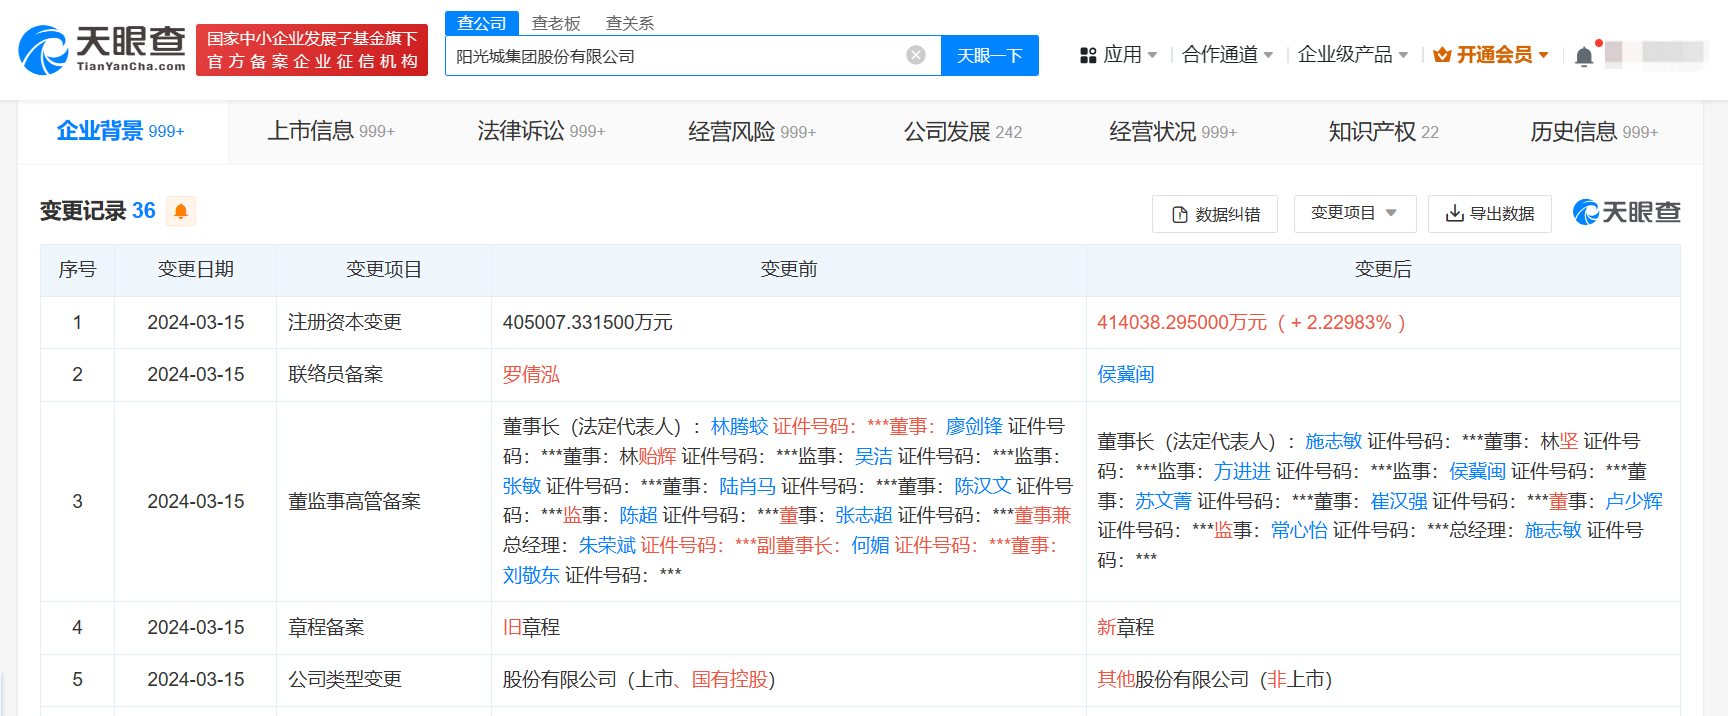The height and width of the screenshot is (716, 1728).
Task: Open 林腾蛟 person link
Action: tap(739, 426)
